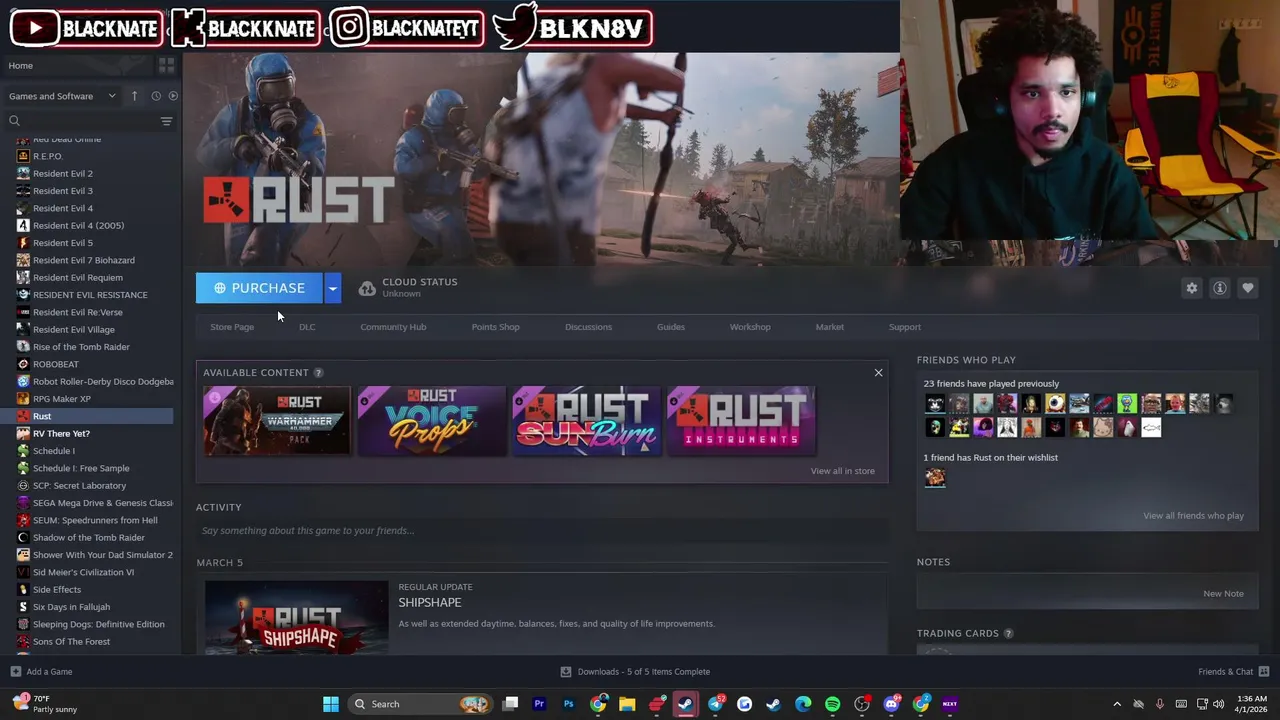Click the Downloads status icon
Screen dimensions: 1280x720
tap(566, 672)
